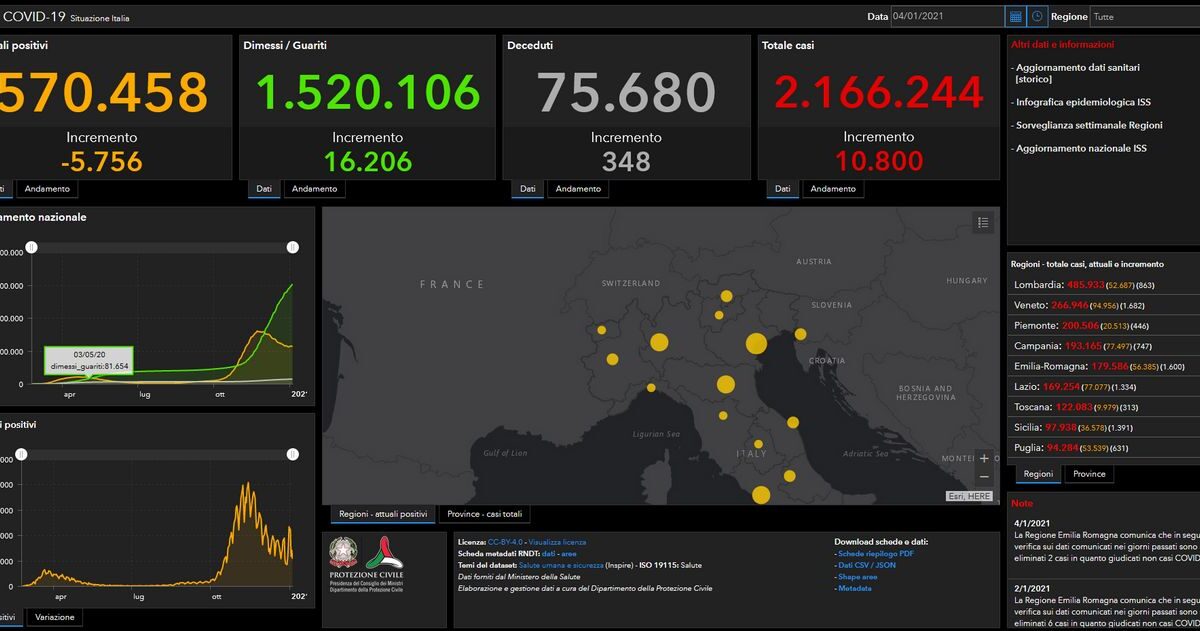Open the map legend list icon

[x=983, y=223]
